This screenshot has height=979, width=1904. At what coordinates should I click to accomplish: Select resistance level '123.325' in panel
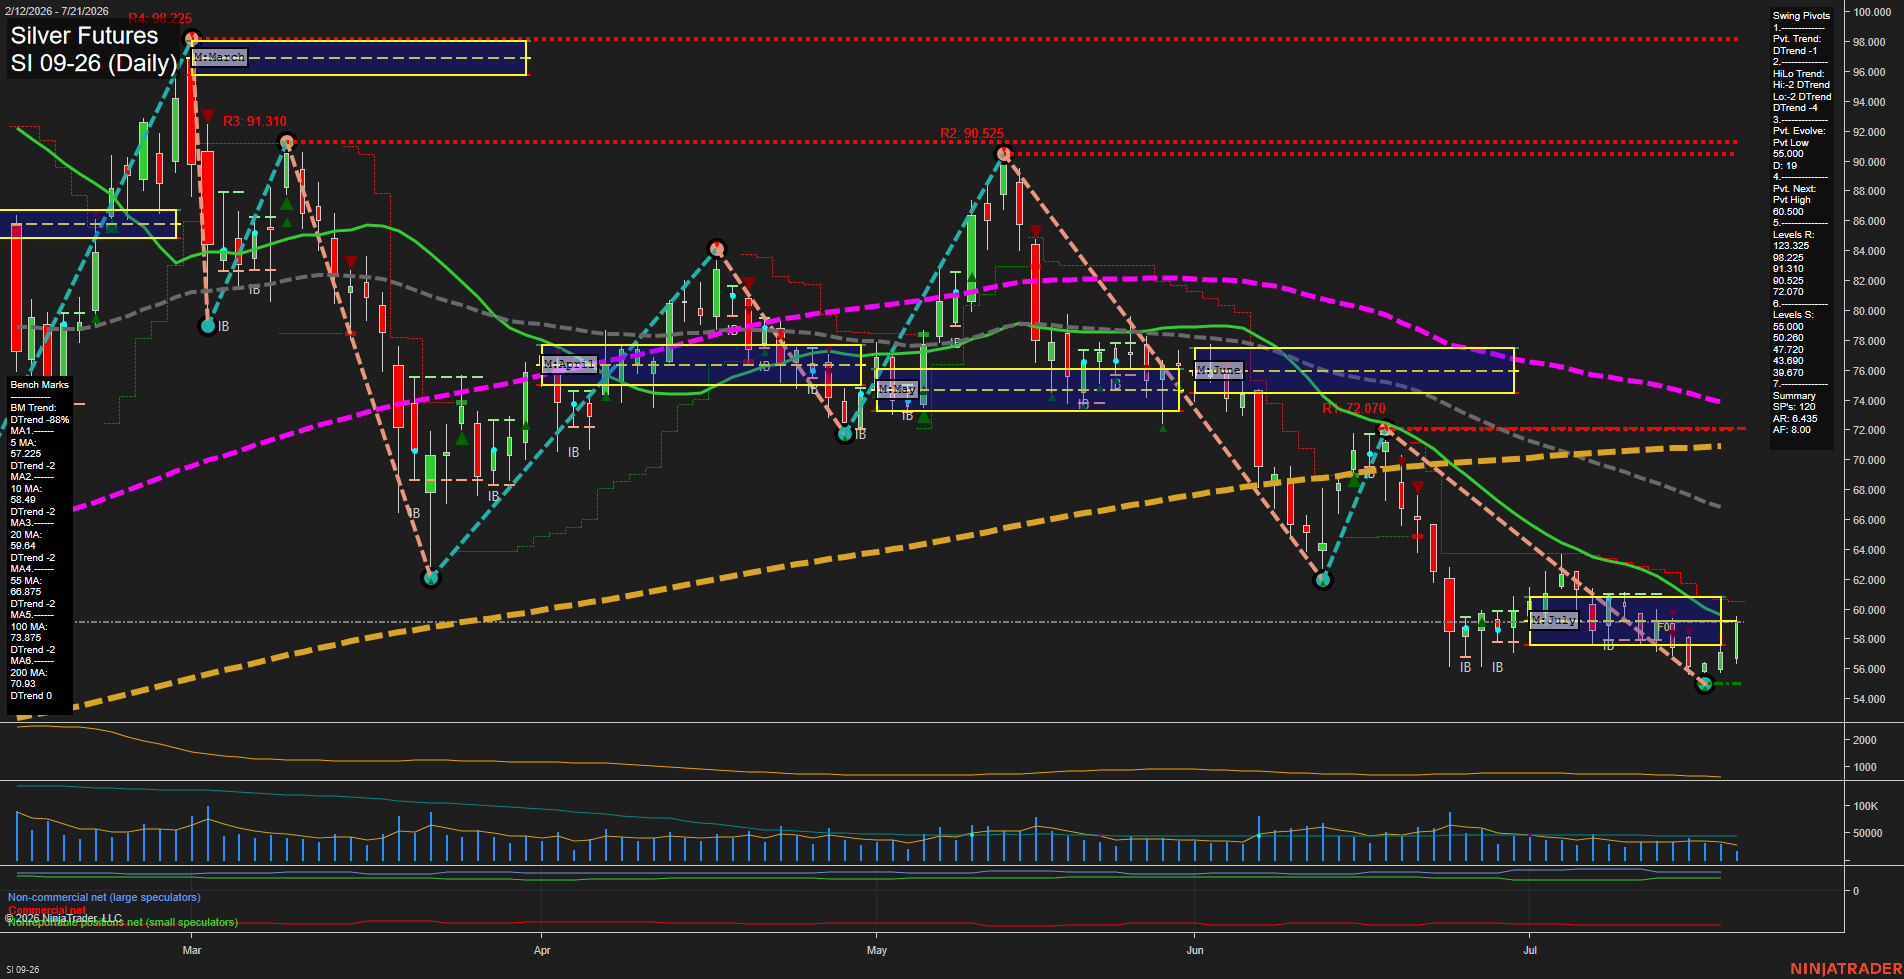[1791, 246]
